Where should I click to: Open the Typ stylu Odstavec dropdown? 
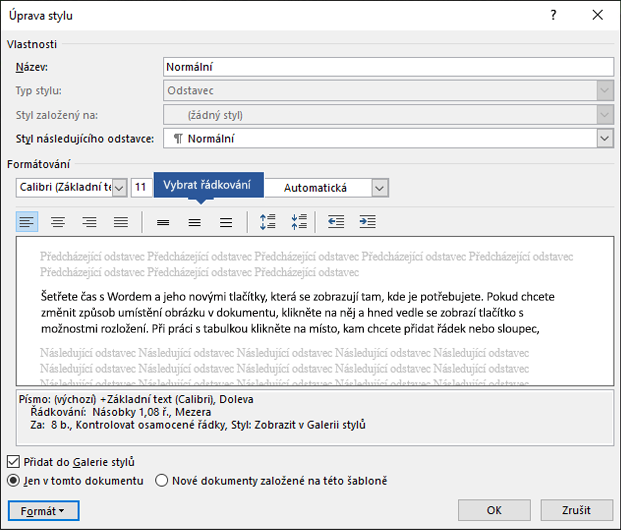click(605, 90)
